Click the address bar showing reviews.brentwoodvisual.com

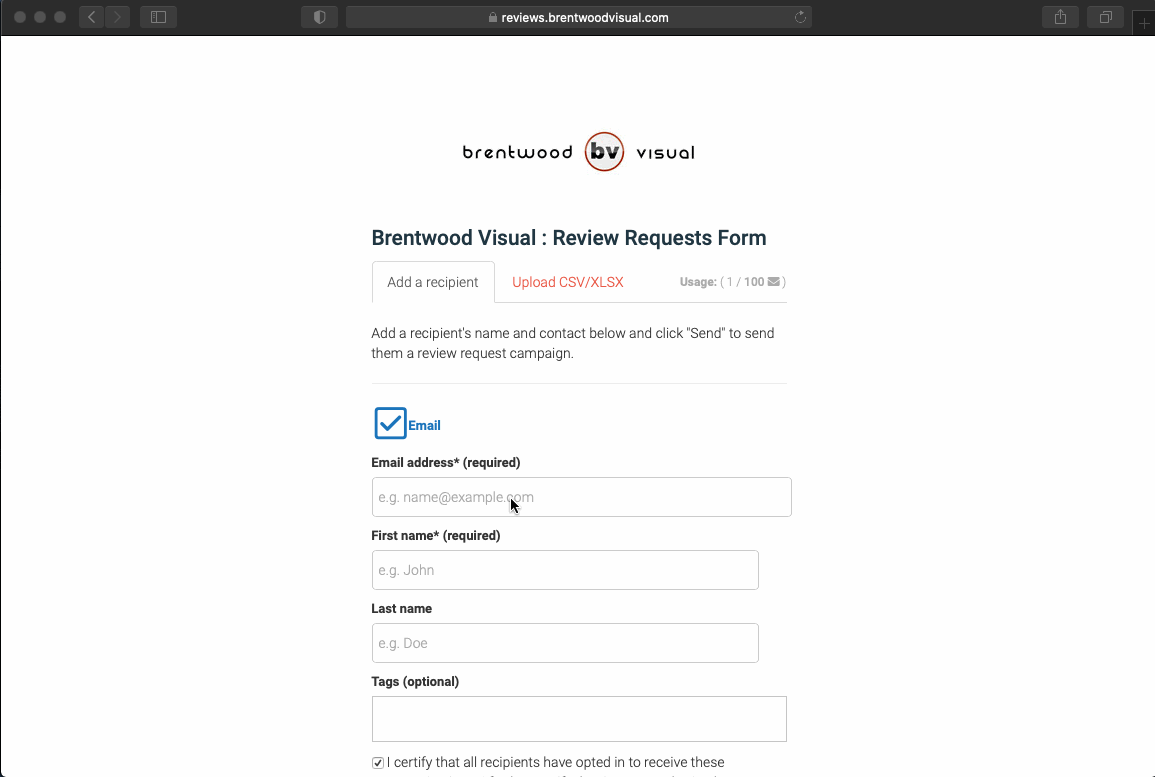(x=578, y=17)
